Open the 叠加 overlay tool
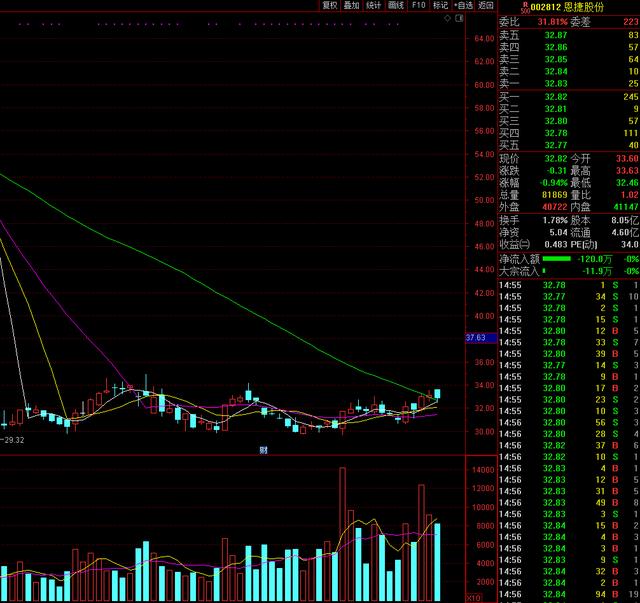The height and width of the screenshot is (603, 640). (351, 5)
